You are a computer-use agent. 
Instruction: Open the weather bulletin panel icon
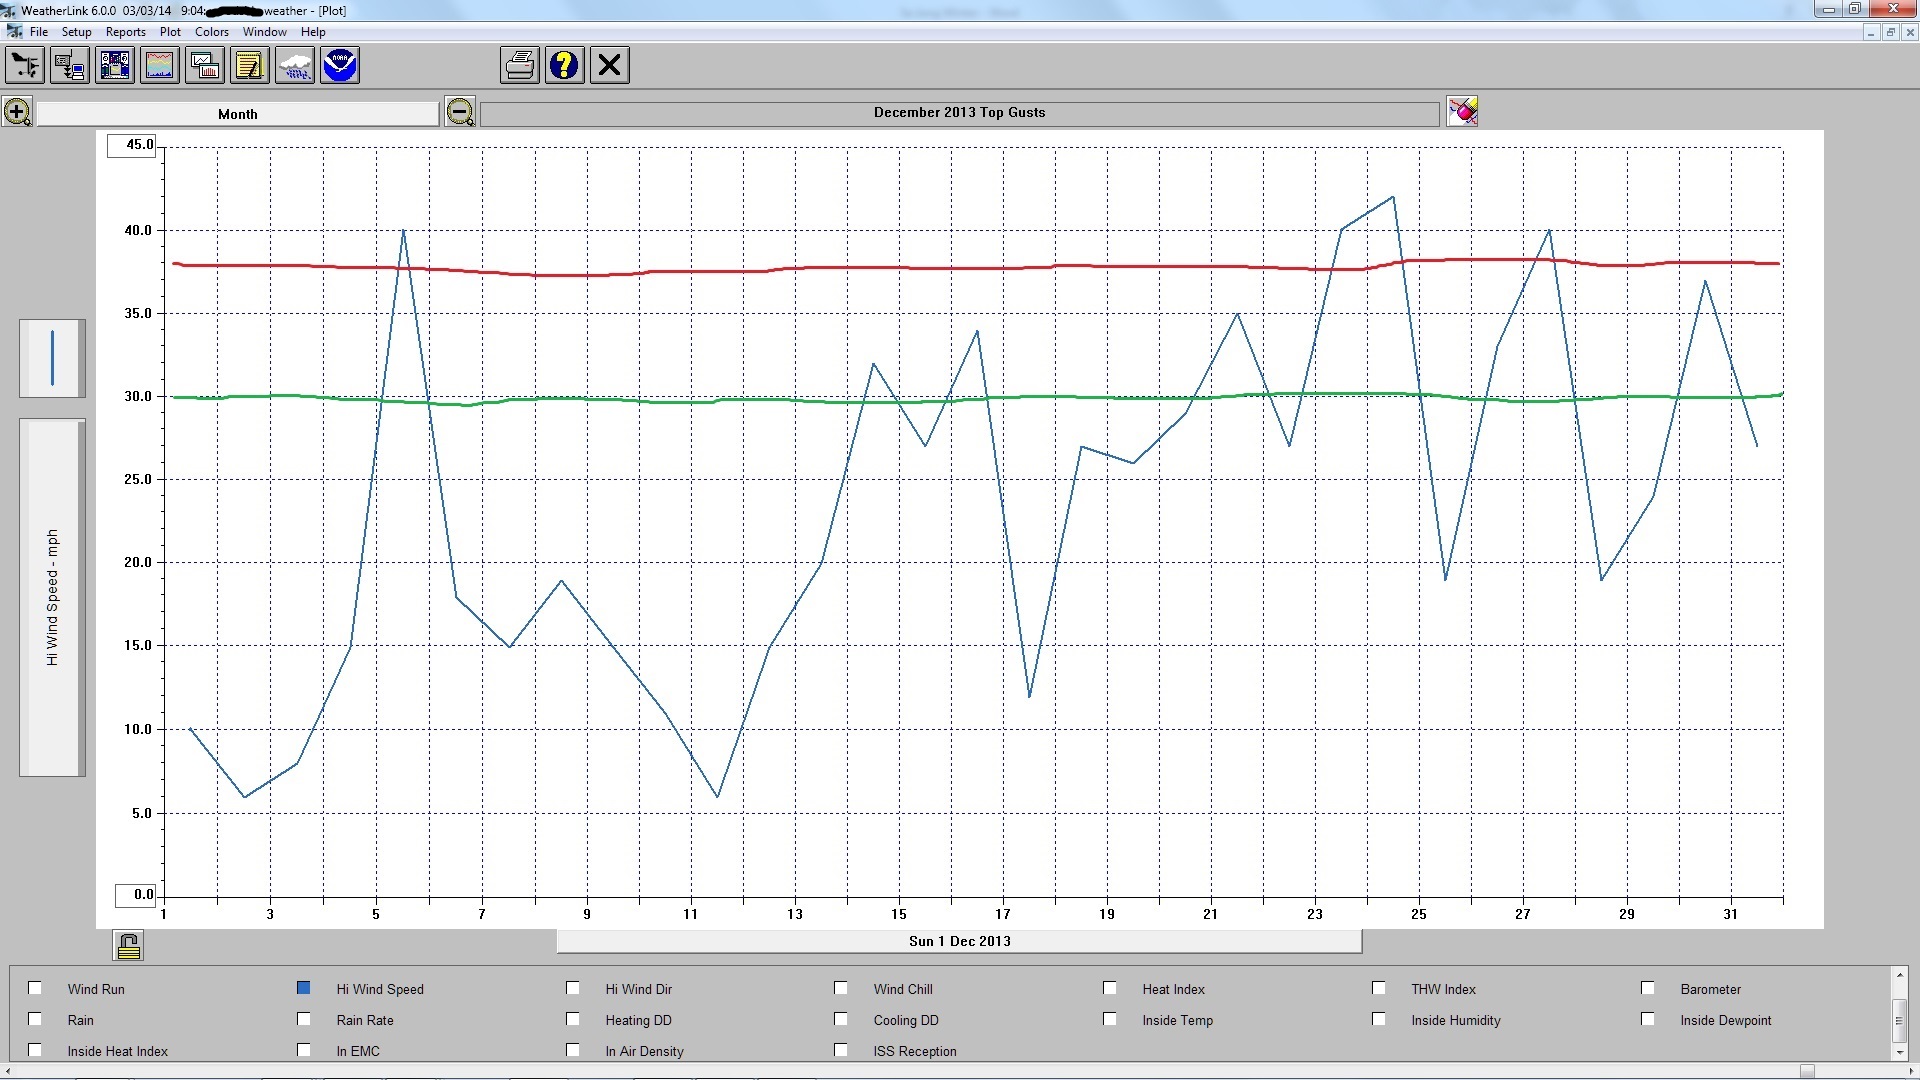click(115, 66)
